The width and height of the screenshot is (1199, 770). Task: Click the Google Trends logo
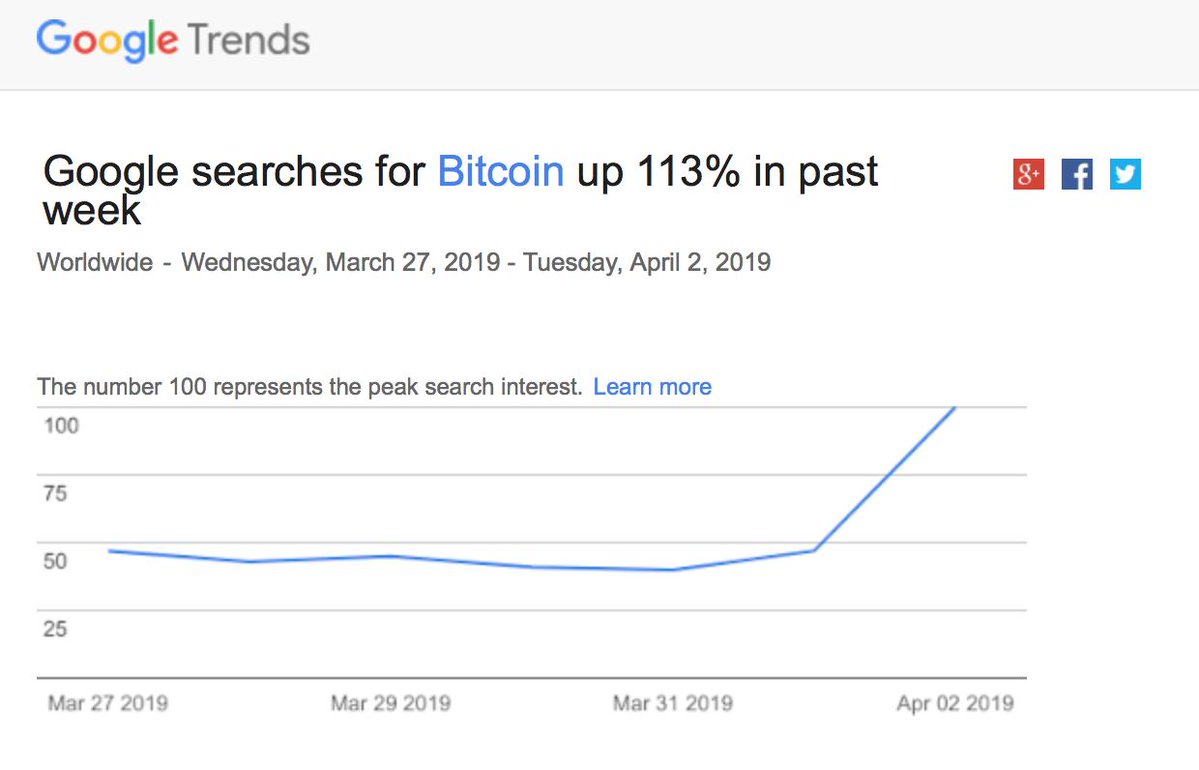tap(173, 41)
